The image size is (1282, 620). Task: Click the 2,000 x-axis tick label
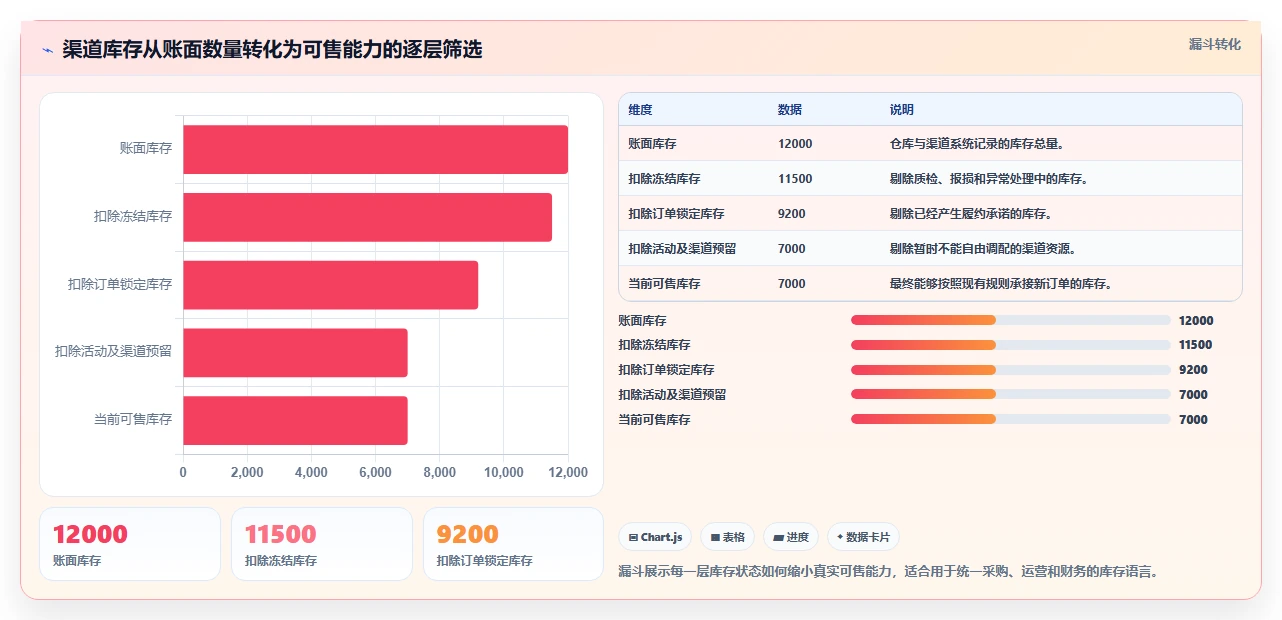tap(247, 473)
